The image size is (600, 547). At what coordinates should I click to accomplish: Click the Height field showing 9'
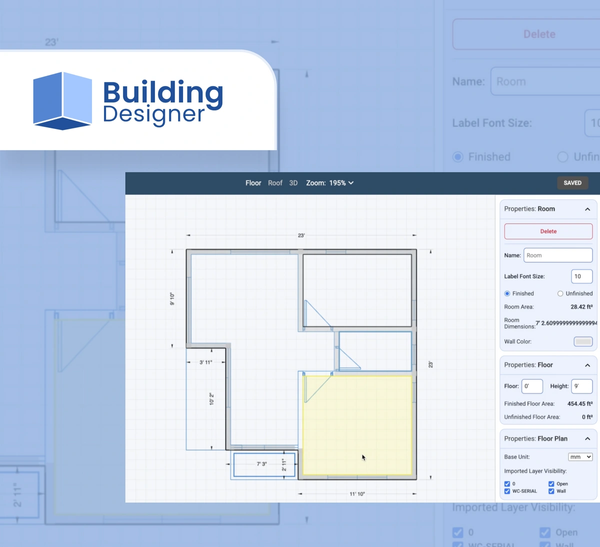click(582, 386)
